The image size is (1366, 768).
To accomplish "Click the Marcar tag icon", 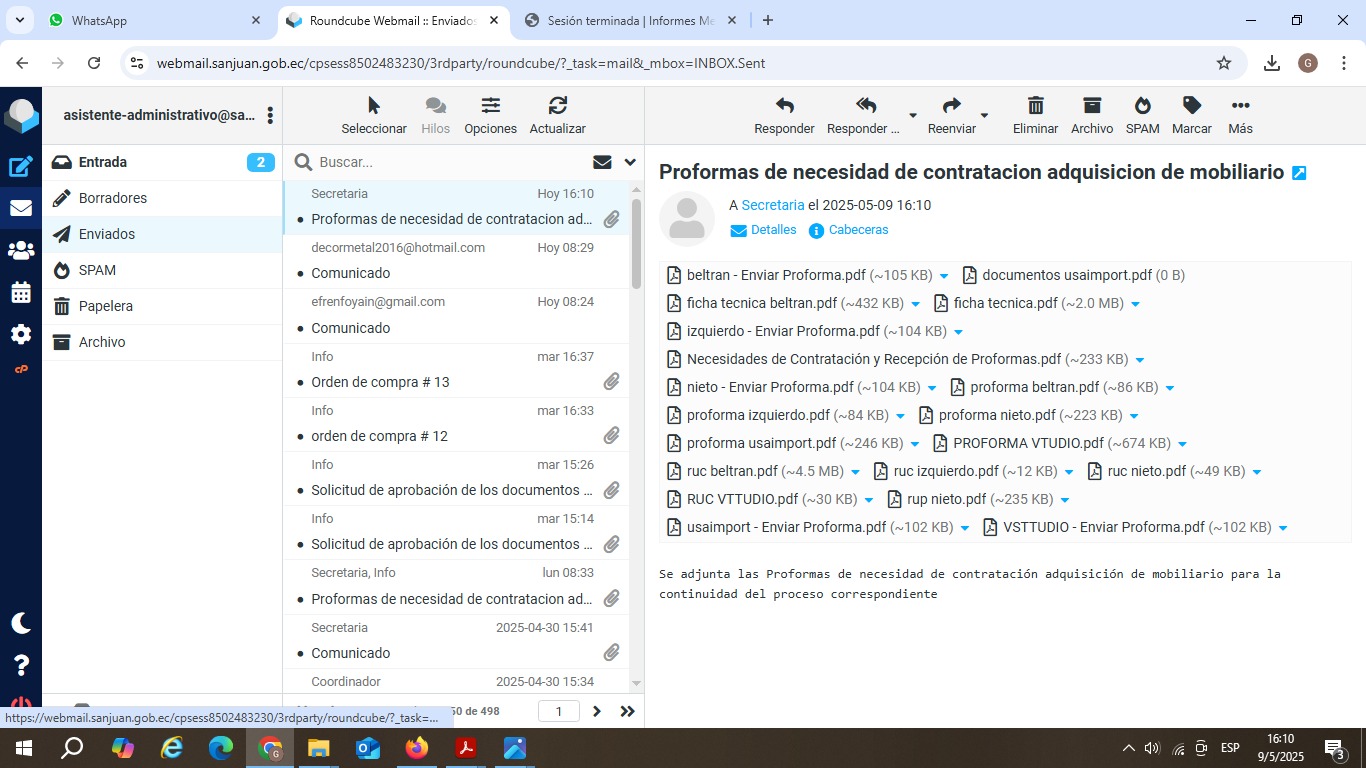I will (x=1191, y=106).
